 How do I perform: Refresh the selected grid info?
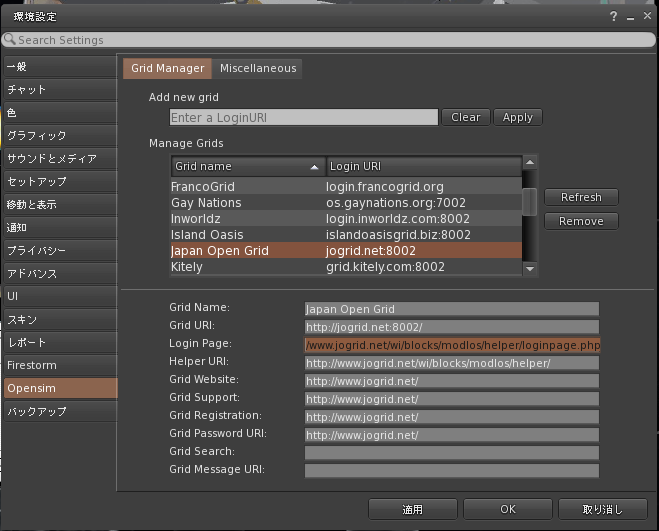click(x=581, y=197)
